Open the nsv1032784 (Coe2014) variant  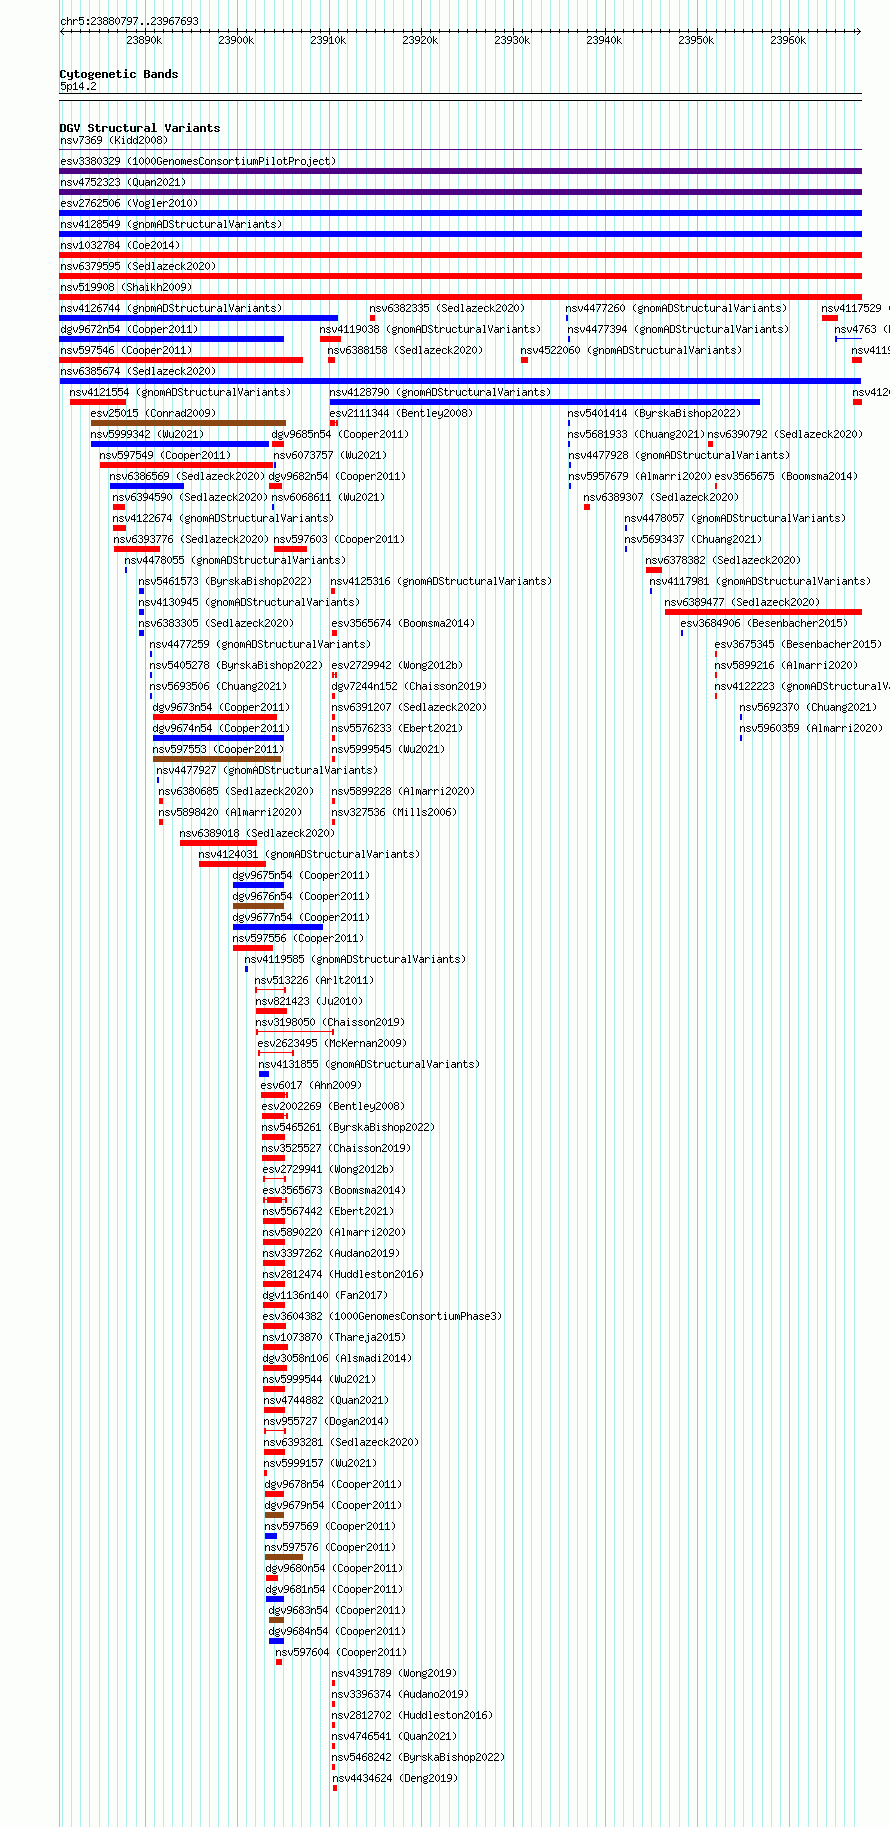(x=120, y=245)
